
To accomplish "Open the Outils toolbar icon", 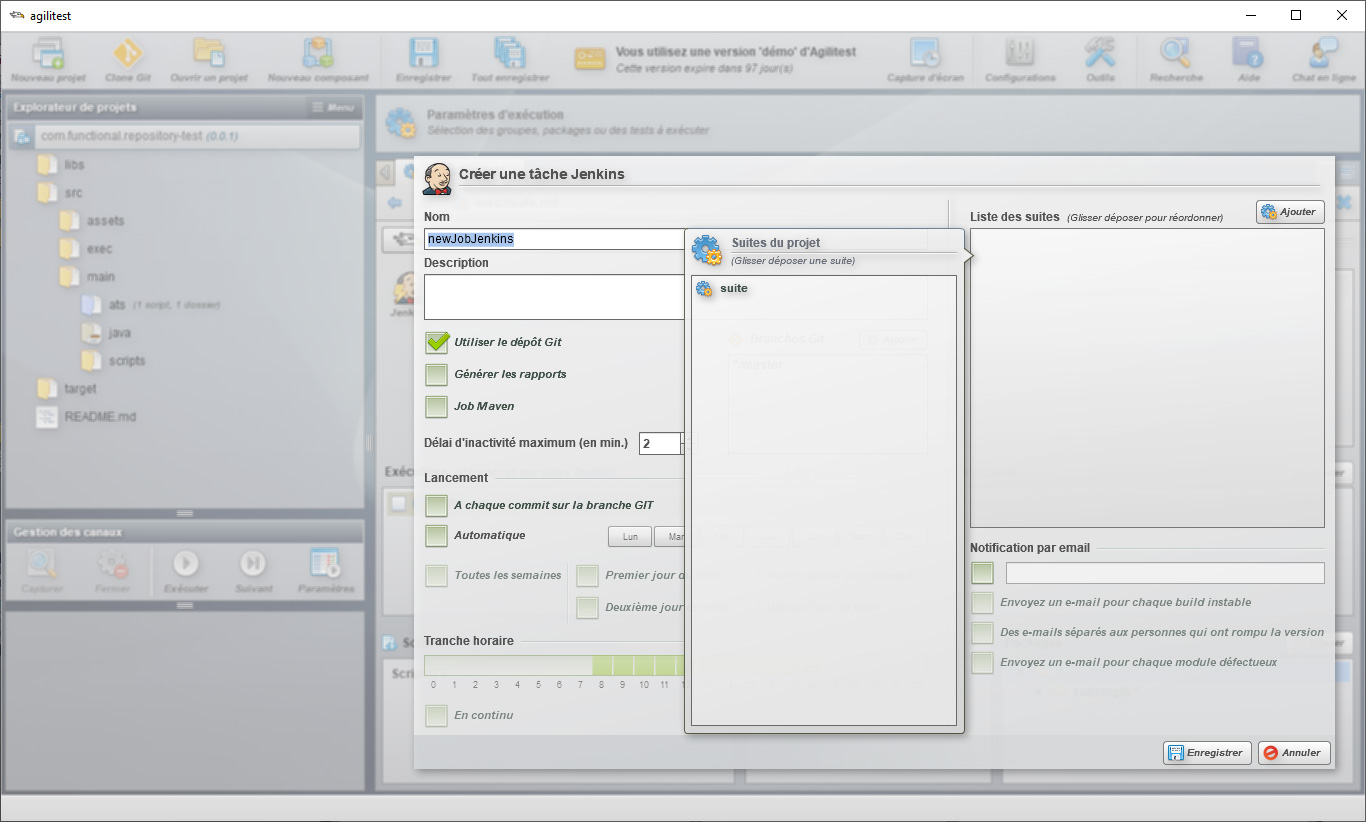I will pyautogui.click(x=1100, y=53).
